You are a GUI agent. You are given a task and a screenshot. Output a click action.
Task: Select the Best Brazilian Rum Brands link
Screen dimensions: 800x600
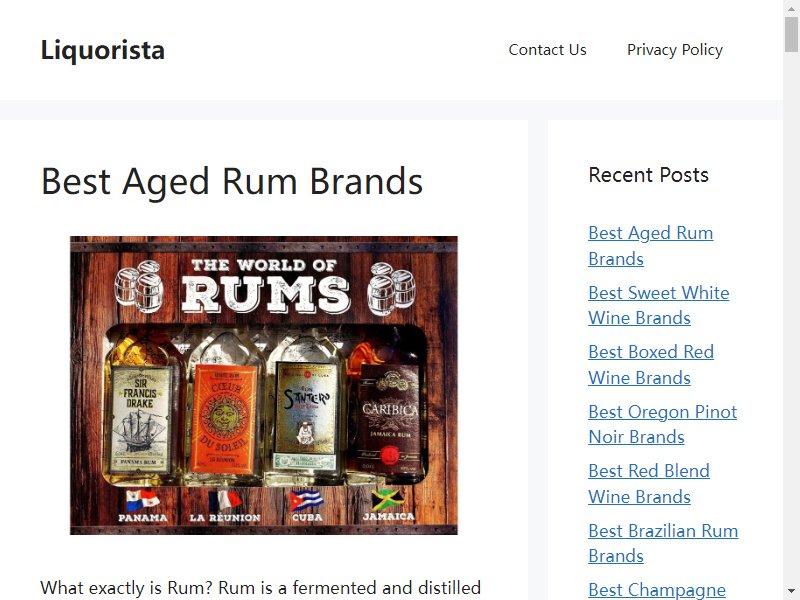663,543
